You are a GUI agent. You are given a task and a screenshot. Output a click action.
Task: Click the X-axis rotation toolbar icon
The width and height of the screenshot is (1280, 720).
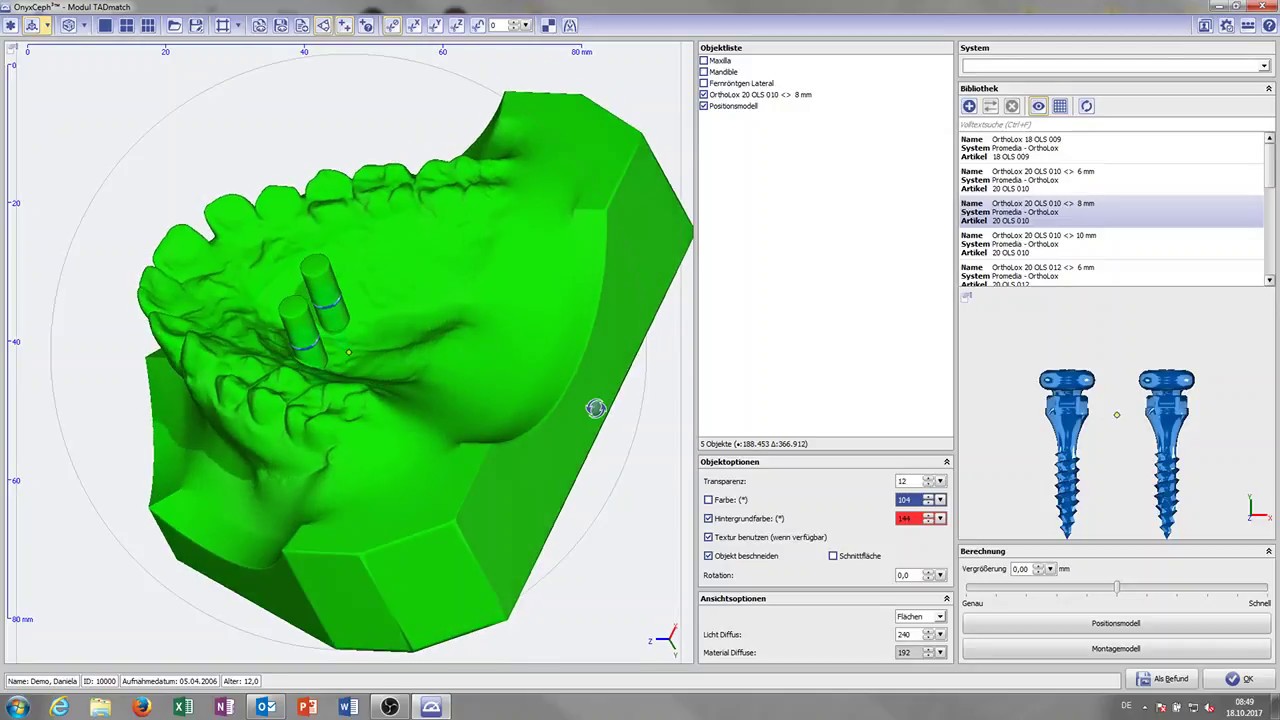(x=414, y=25)
